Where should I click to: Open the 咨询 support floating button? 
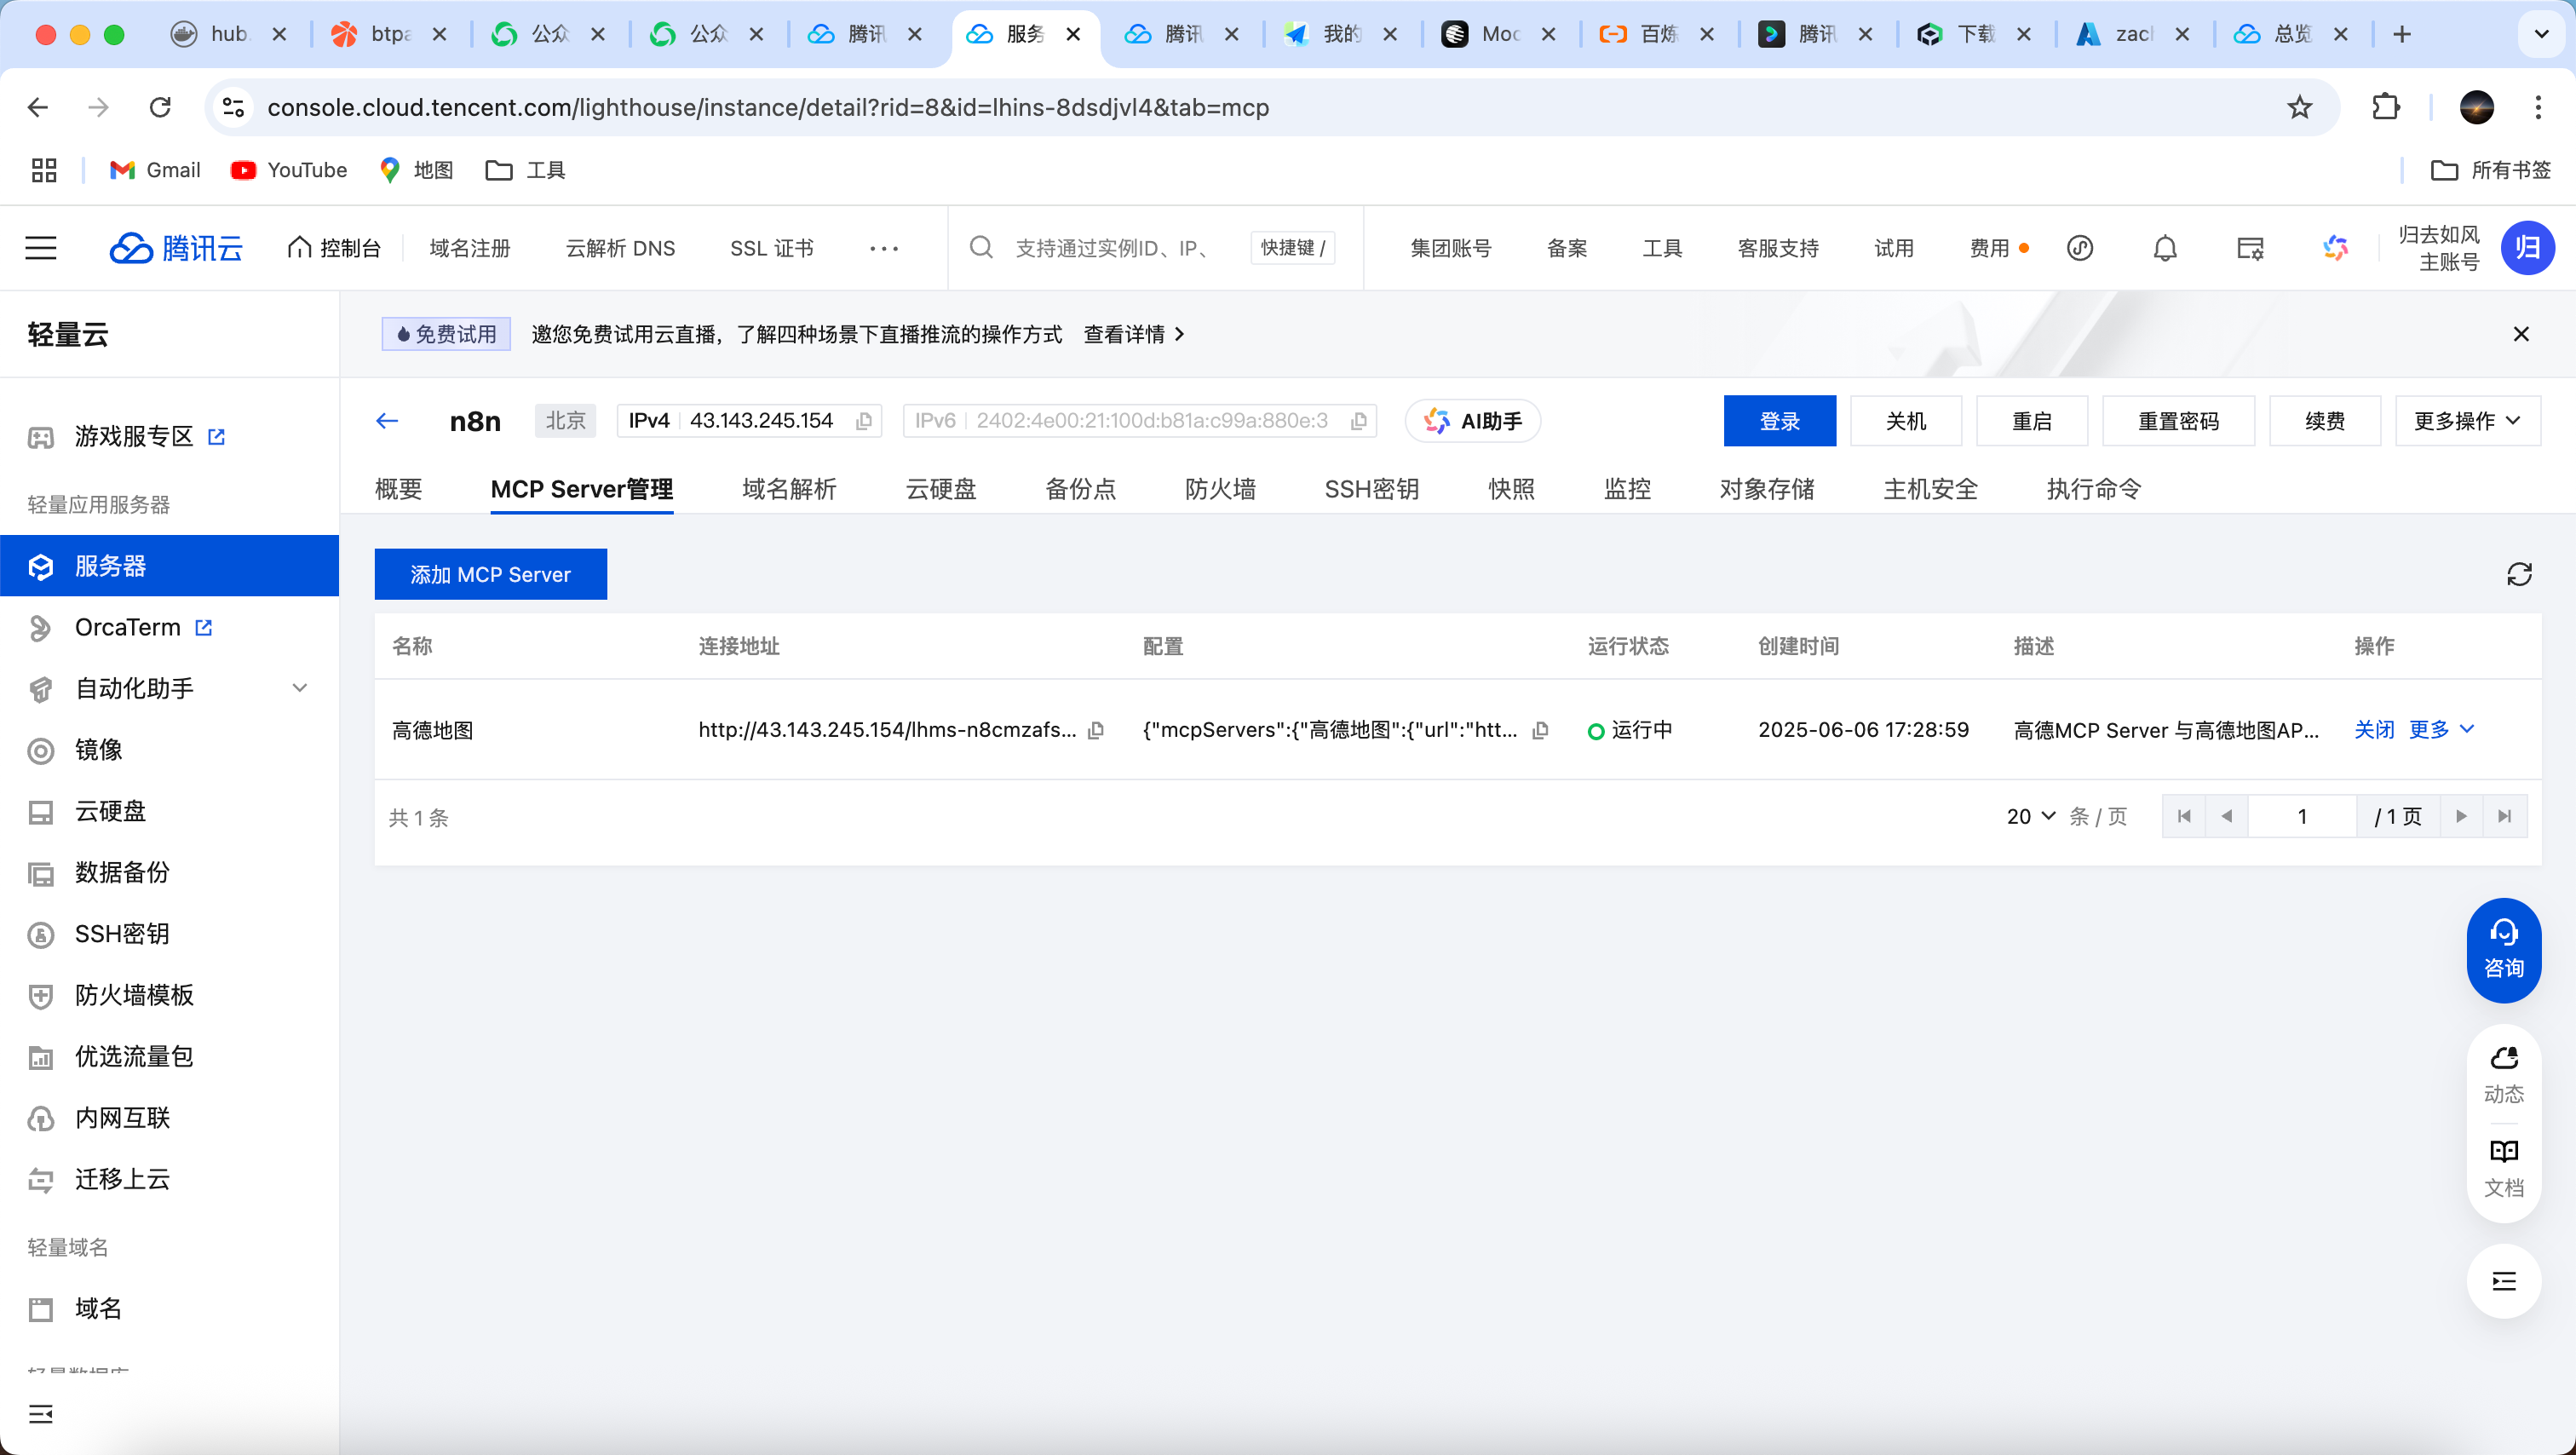point(2504,950)
